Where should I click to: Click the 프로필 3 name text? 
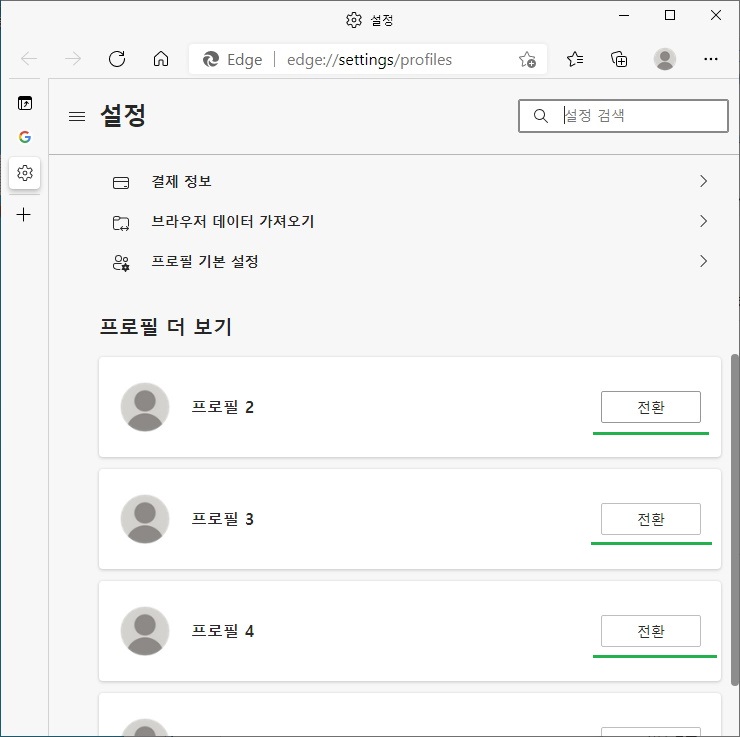(x=223, y=519)
